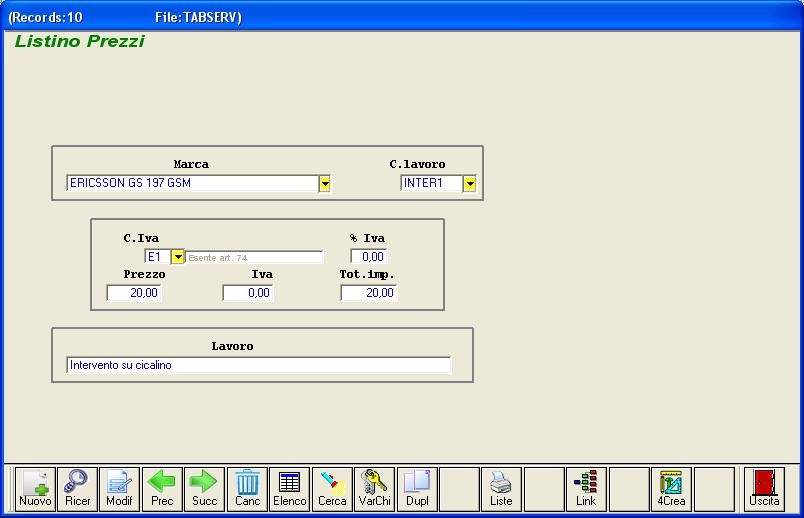Click the Lavoro field Intervento su cicalino

(x=259, y=365)
